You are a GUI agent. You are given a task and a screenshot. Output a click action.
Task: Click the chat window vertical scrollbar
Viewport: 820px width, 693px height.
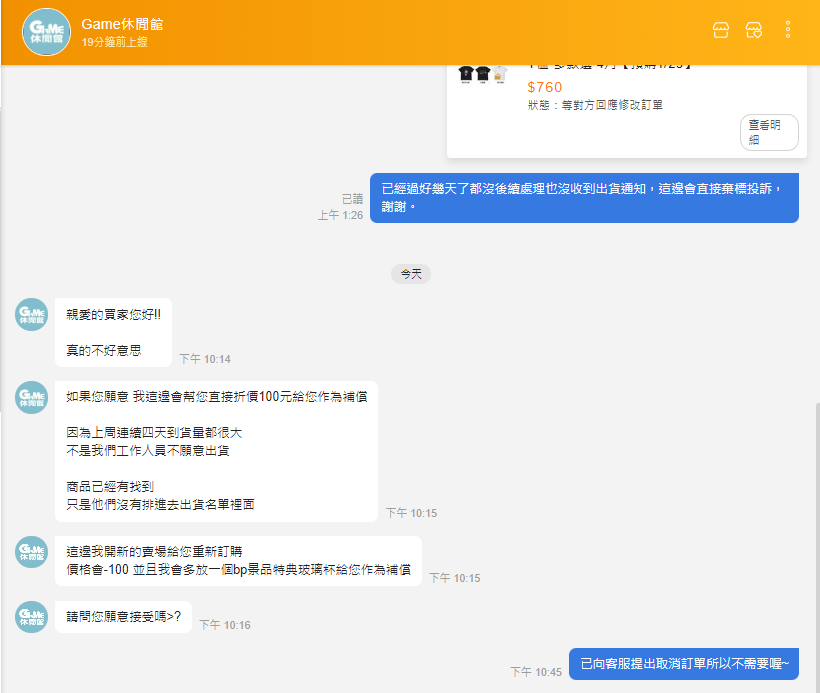(x=817, y=547)
